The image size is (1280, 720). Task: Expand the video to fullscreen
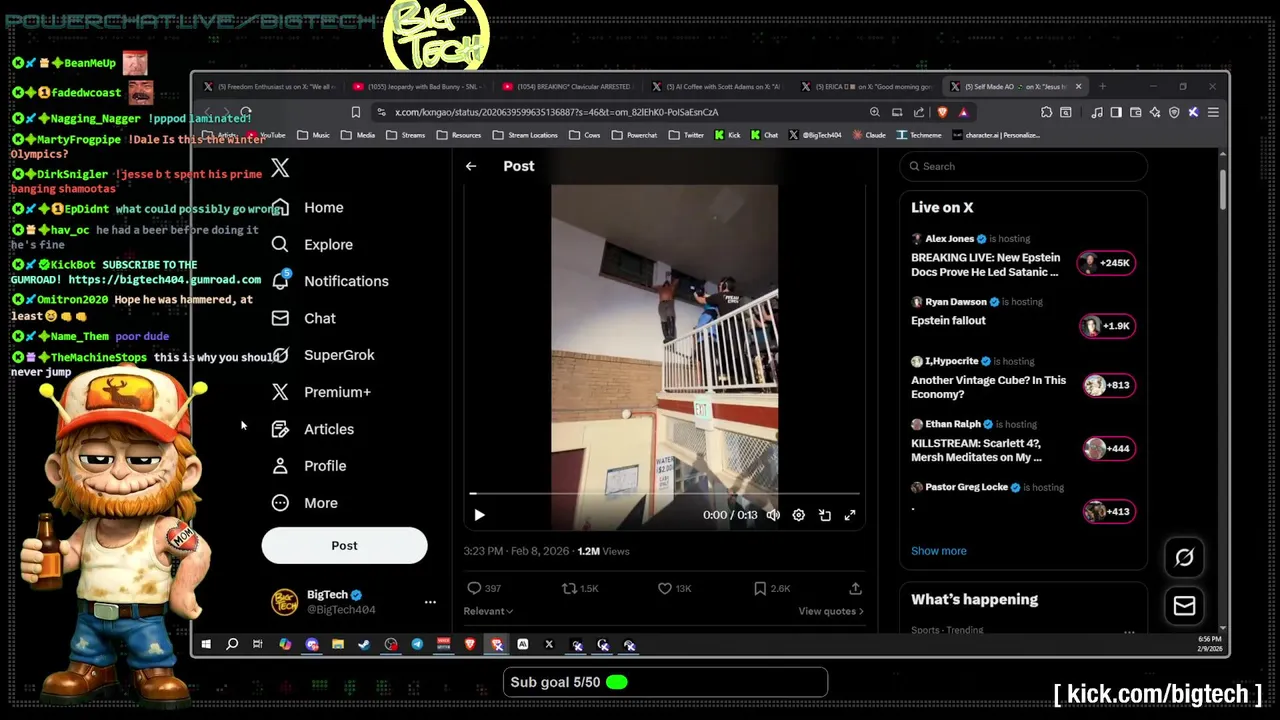850,515
